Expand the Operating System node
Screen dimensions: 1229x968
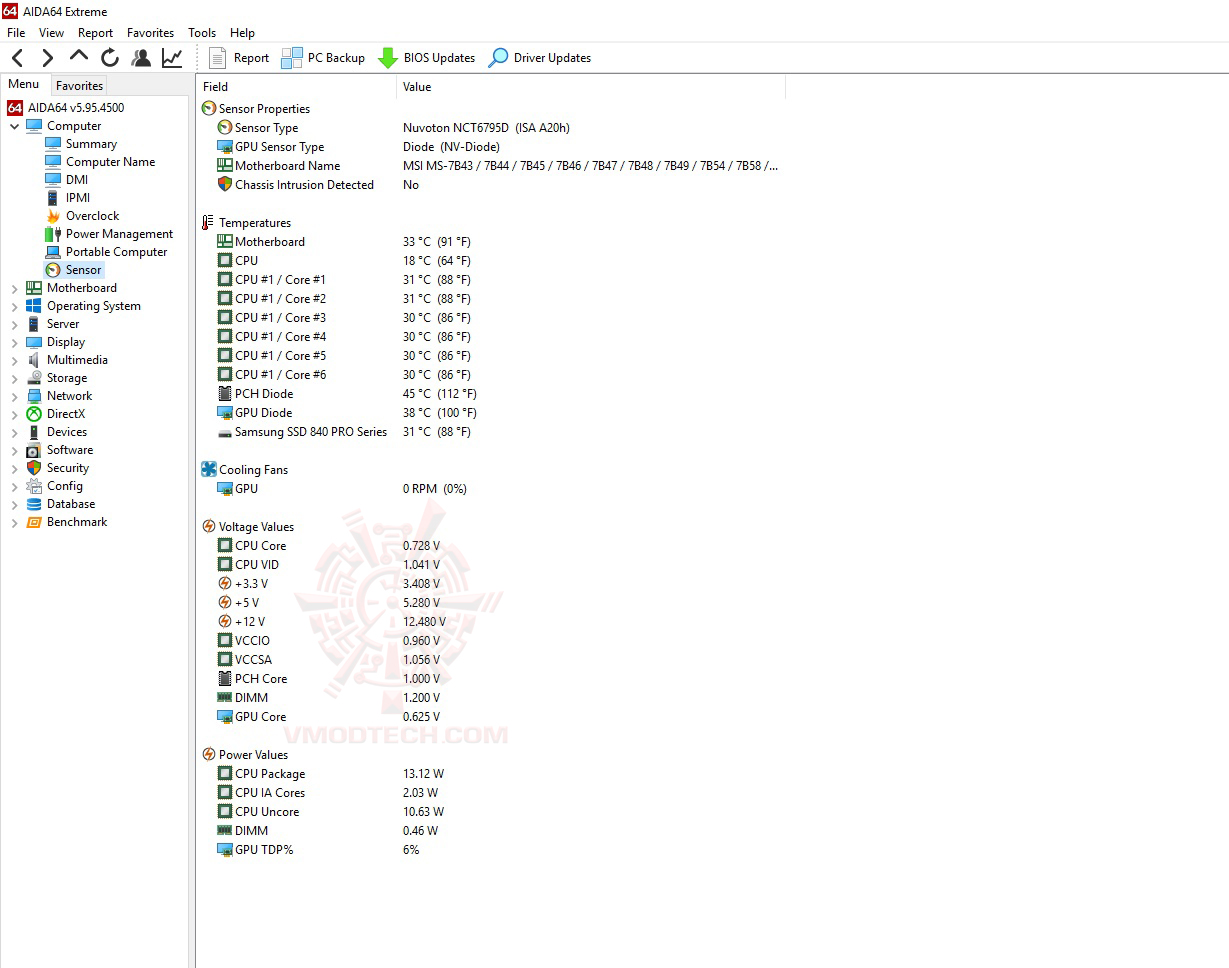14,306
